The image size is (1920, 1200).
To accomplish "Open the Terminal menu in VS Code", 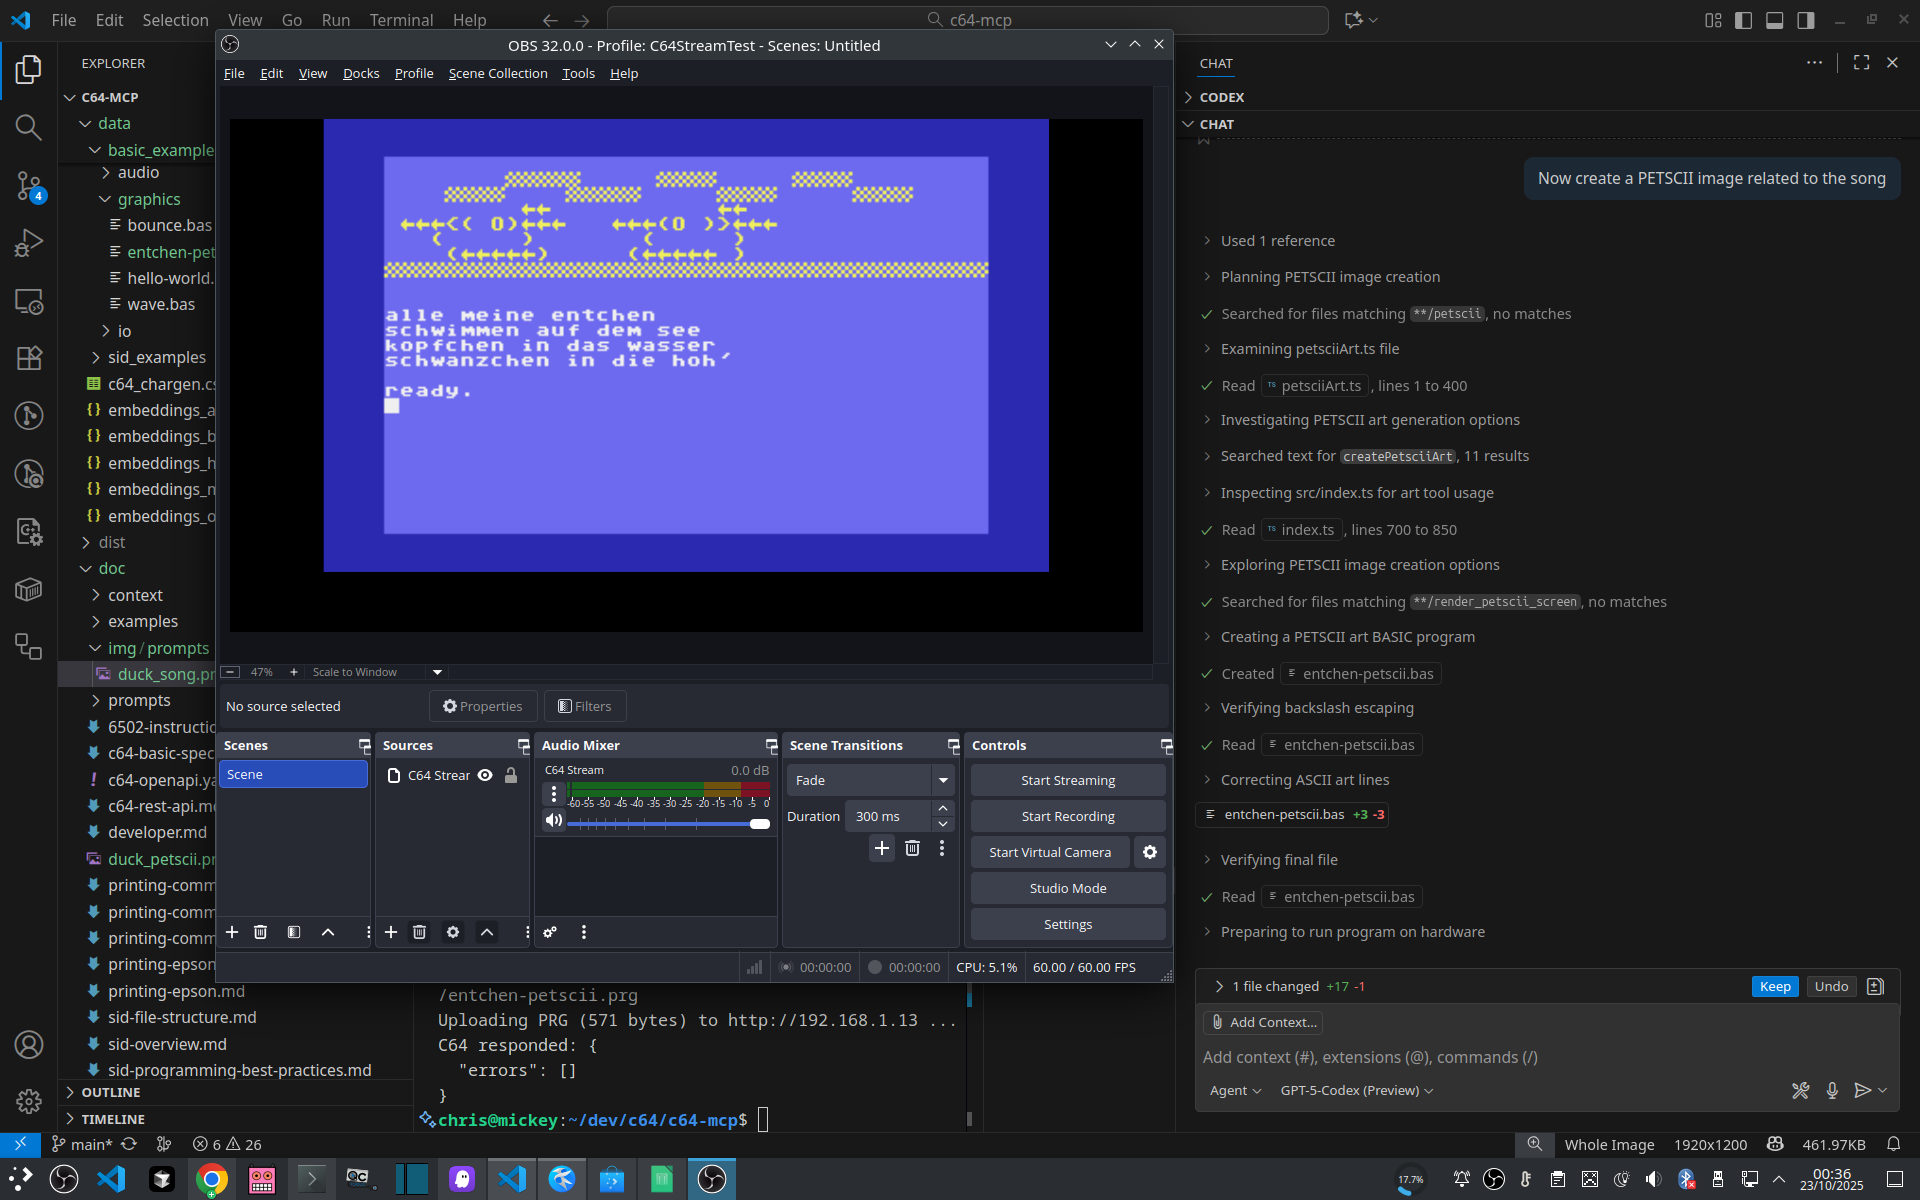I will pyautogui.click(x=401, y=20).
